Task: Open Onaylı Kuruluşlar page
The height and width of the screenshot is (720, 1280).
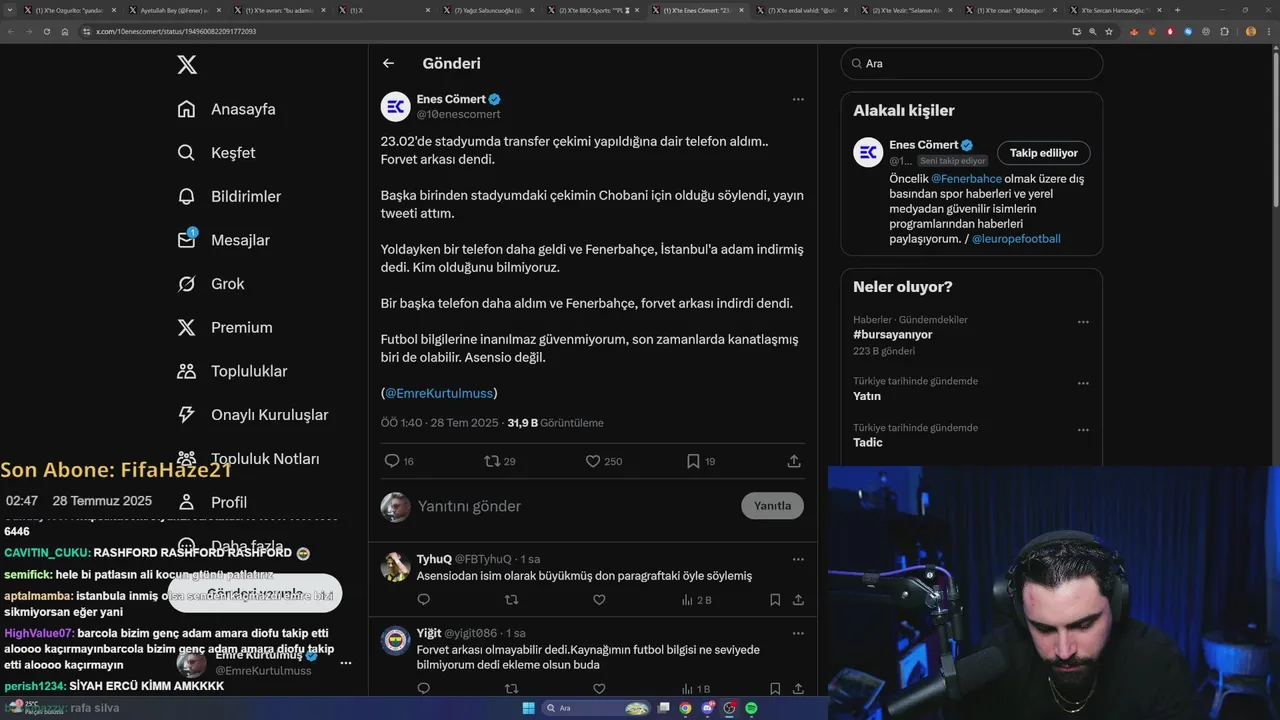Action: click(252, 415)
